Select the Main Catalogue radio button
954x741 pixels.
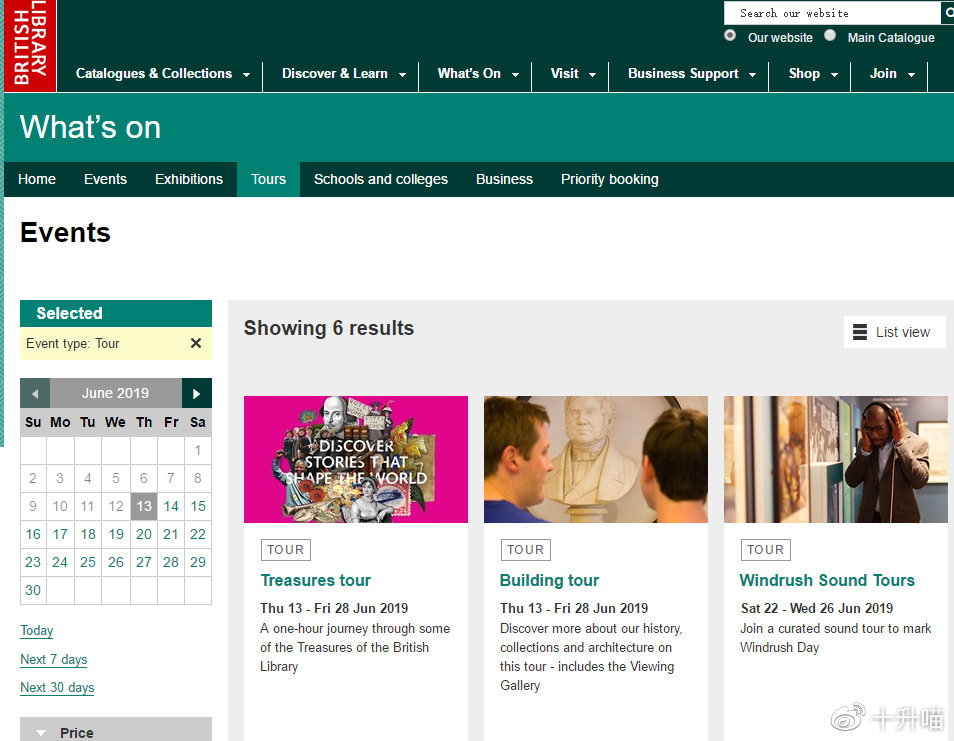tap(830, 35)
